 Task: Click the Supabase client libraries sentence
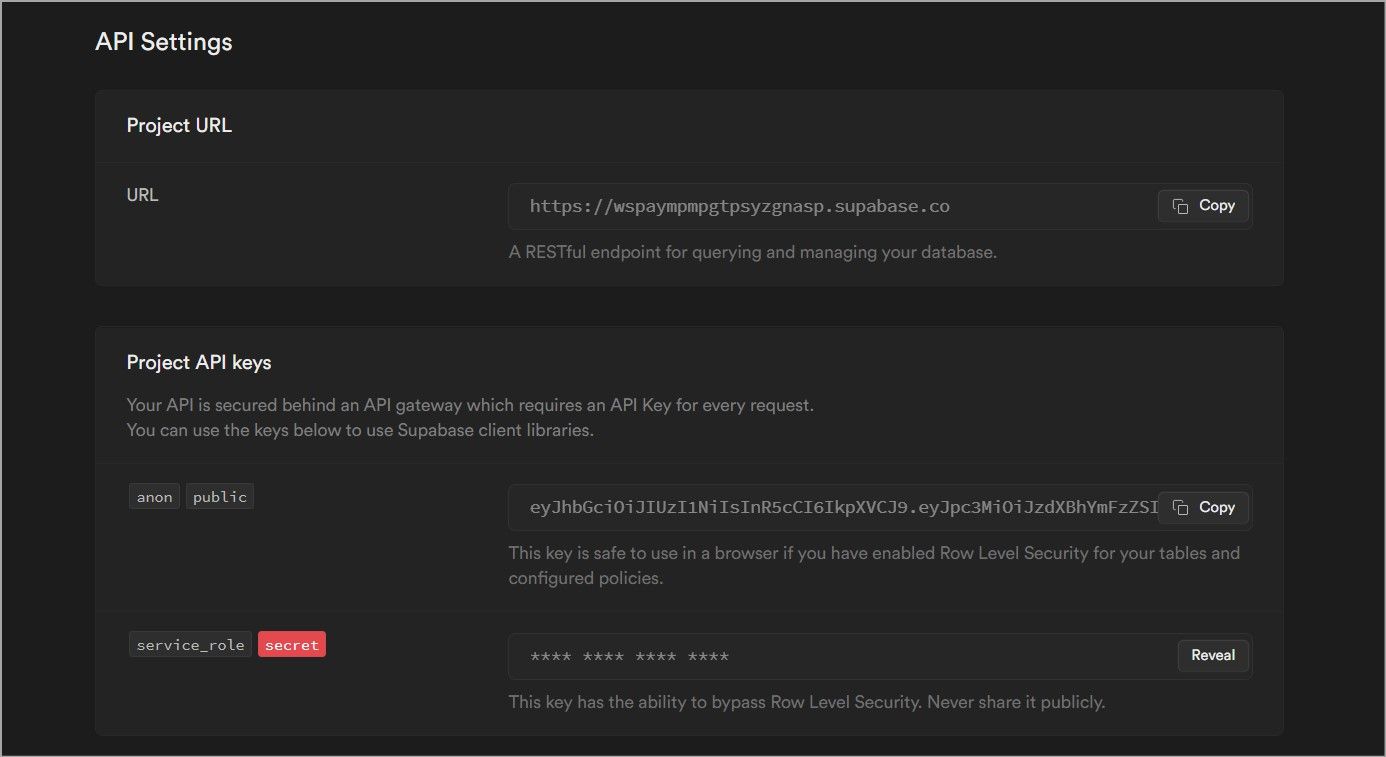[360, 431]
